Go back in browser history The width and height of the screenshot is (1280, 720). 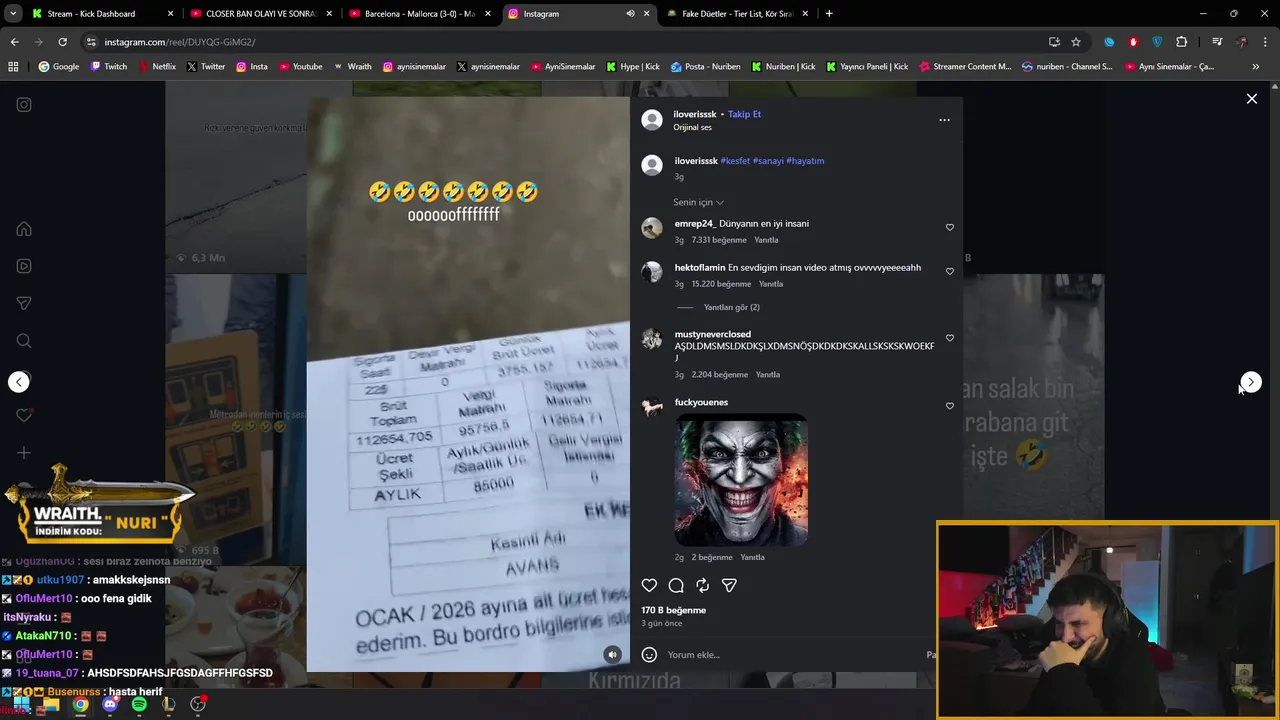point(14,42)
